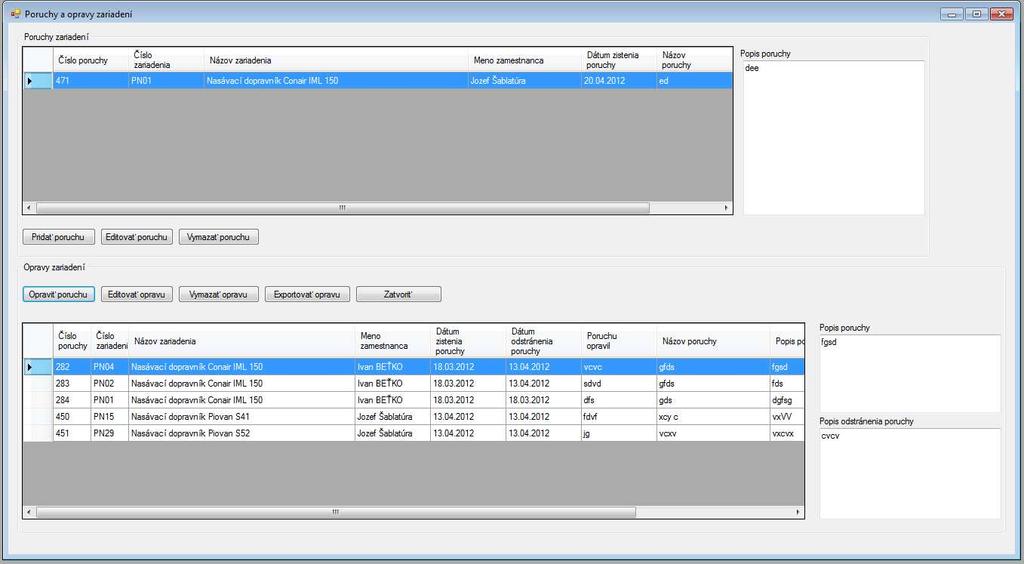Click Popis poruchy text box containing fgsd

click(x=910, y=373)
